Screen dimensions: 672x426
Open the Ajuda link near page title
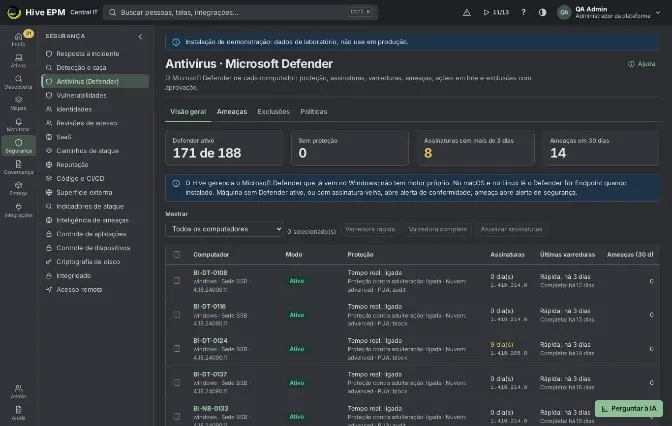[x=642, y=64]
